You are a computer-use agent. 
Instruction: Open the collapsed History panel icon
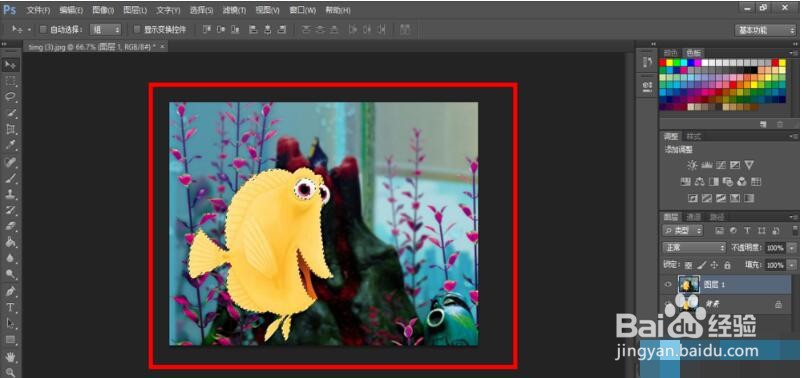647,62
